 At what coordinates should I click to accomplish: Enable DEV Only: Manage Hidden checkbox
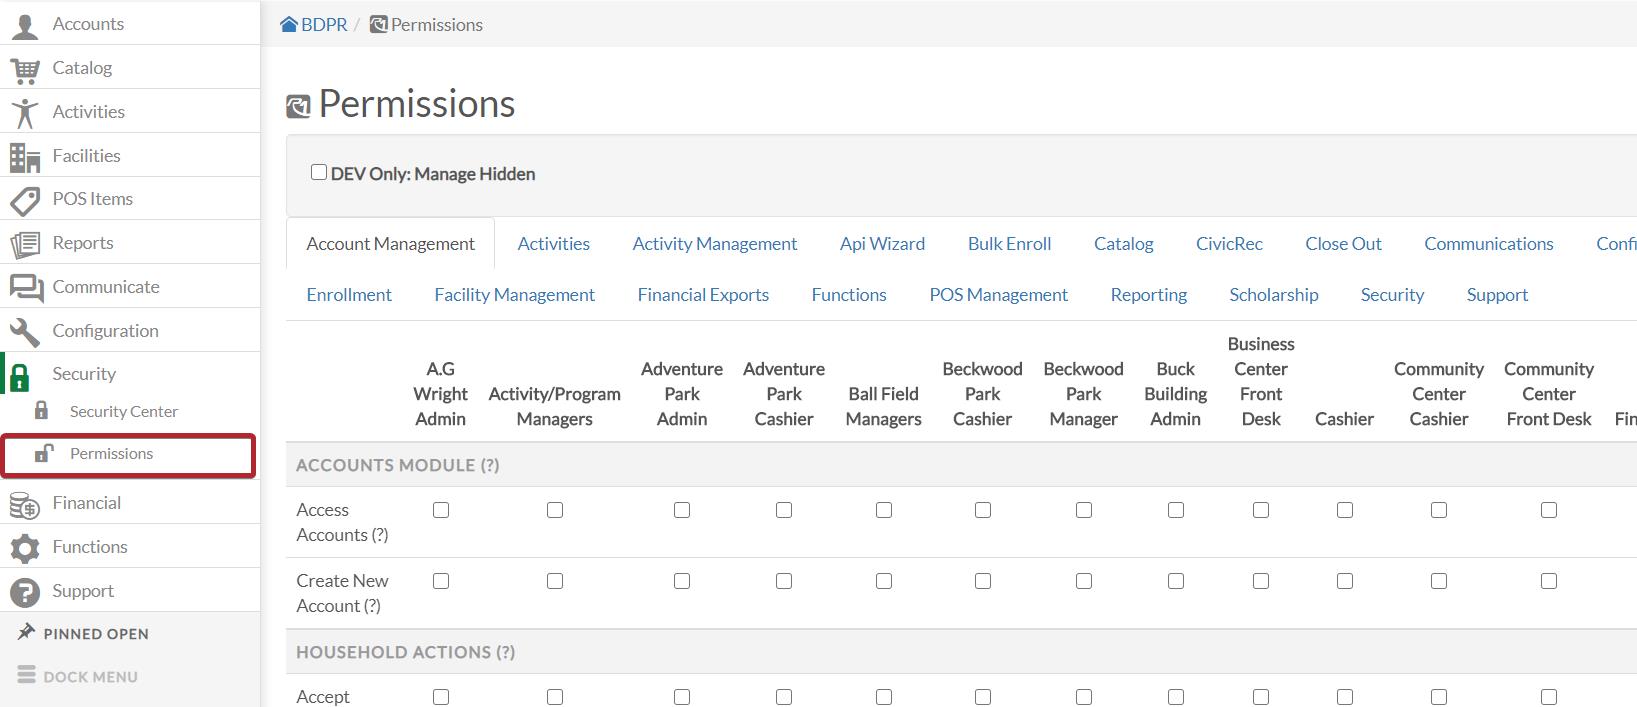click(319, 172)
